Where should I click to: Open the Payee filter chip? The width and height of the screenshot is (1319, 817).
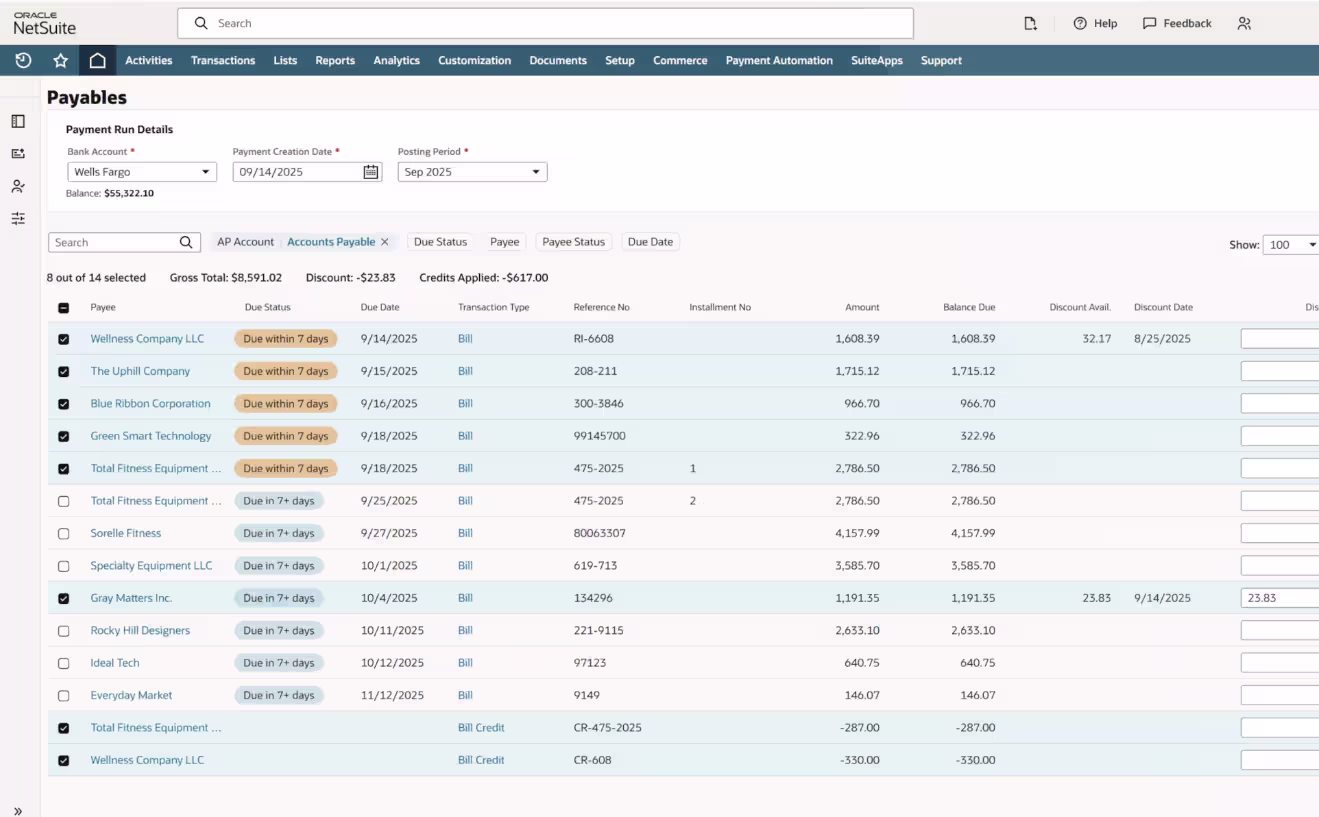(505, 242)
